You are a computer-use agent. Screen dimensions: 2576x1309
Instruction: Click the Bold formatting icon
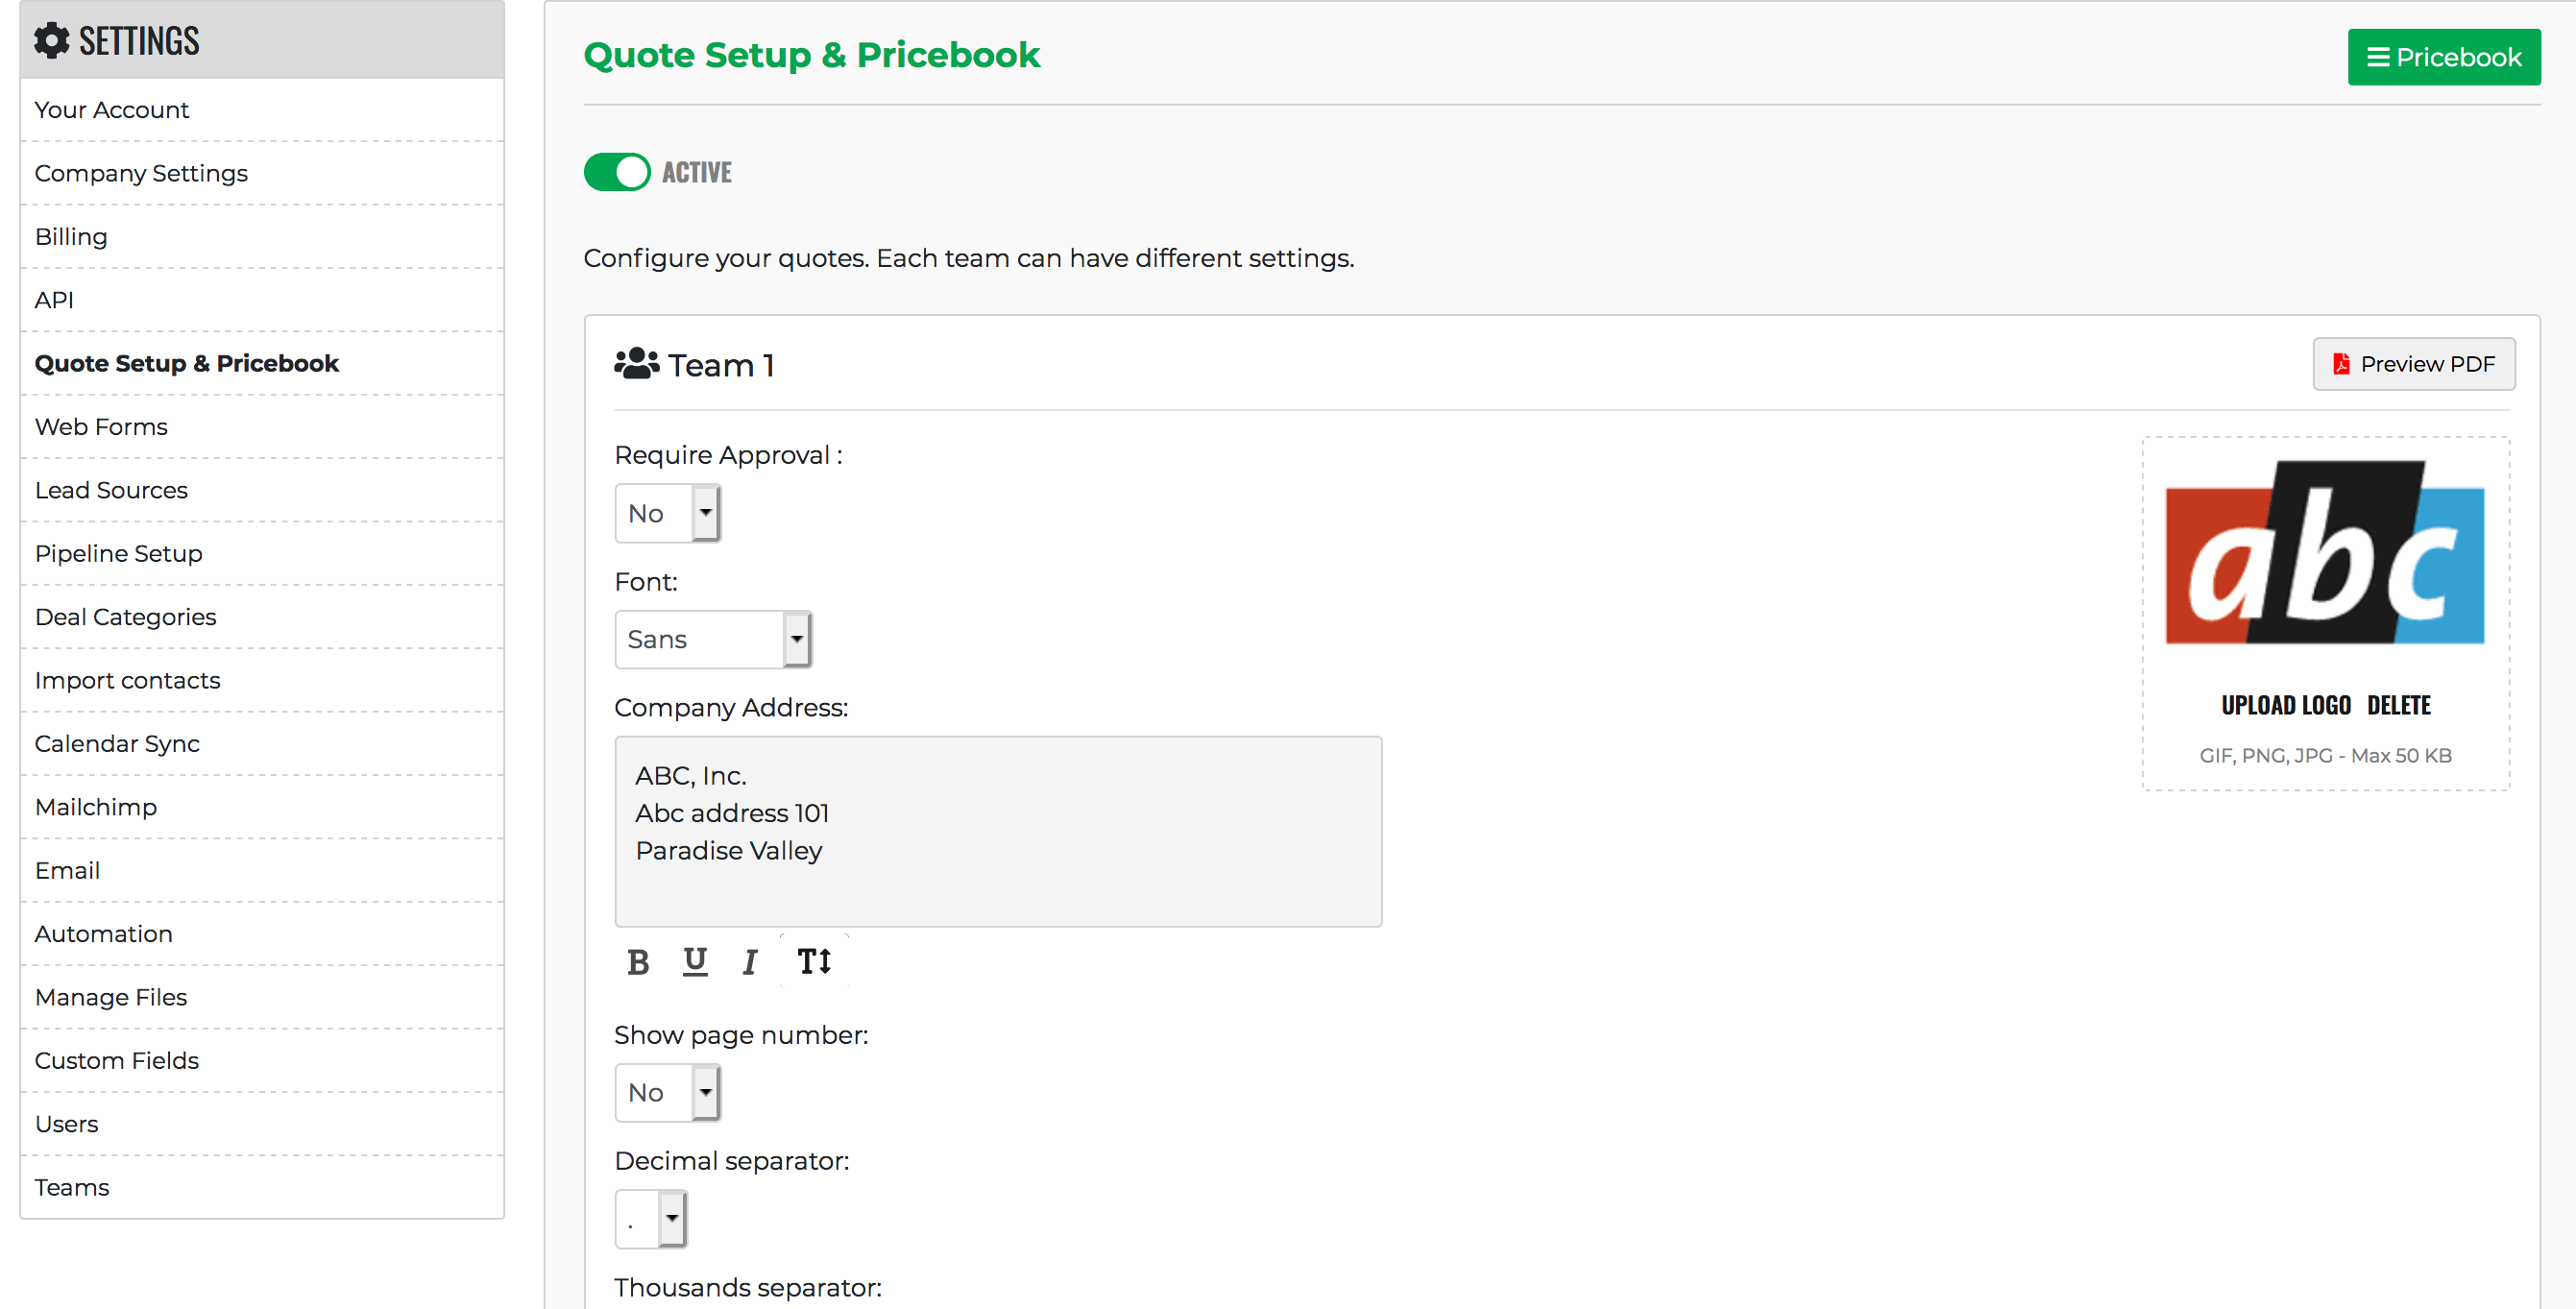(x=638, y=962)
